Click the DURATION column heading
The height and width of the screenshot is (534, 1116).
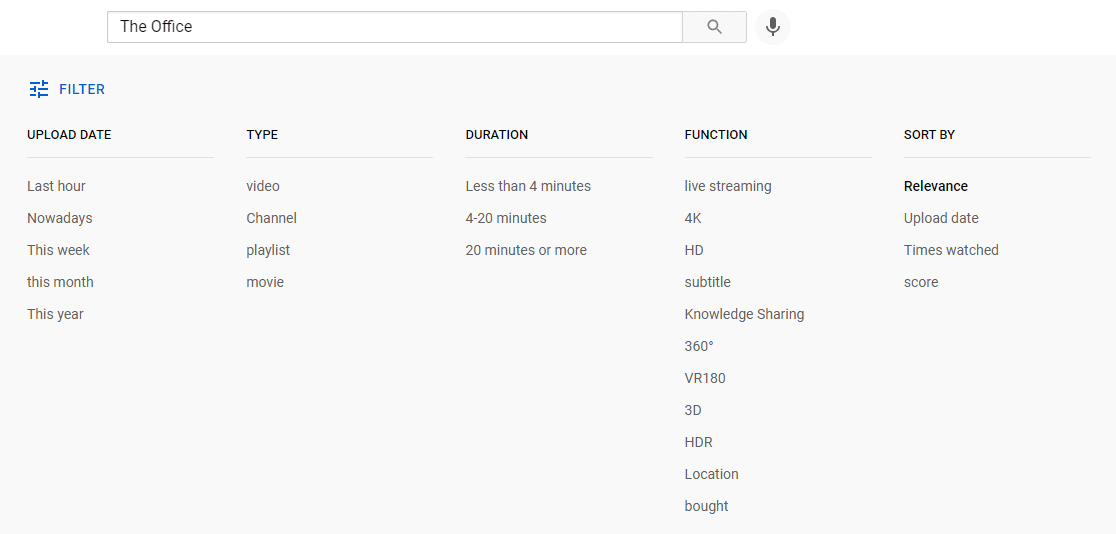click(497, 135)
